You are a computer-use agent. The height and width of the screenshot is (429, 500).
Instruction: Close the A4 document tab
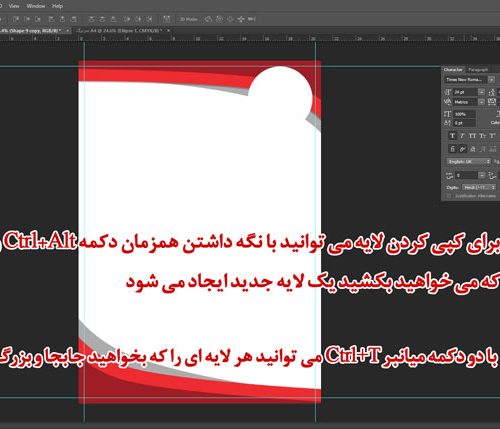click(x=168, y=30)
